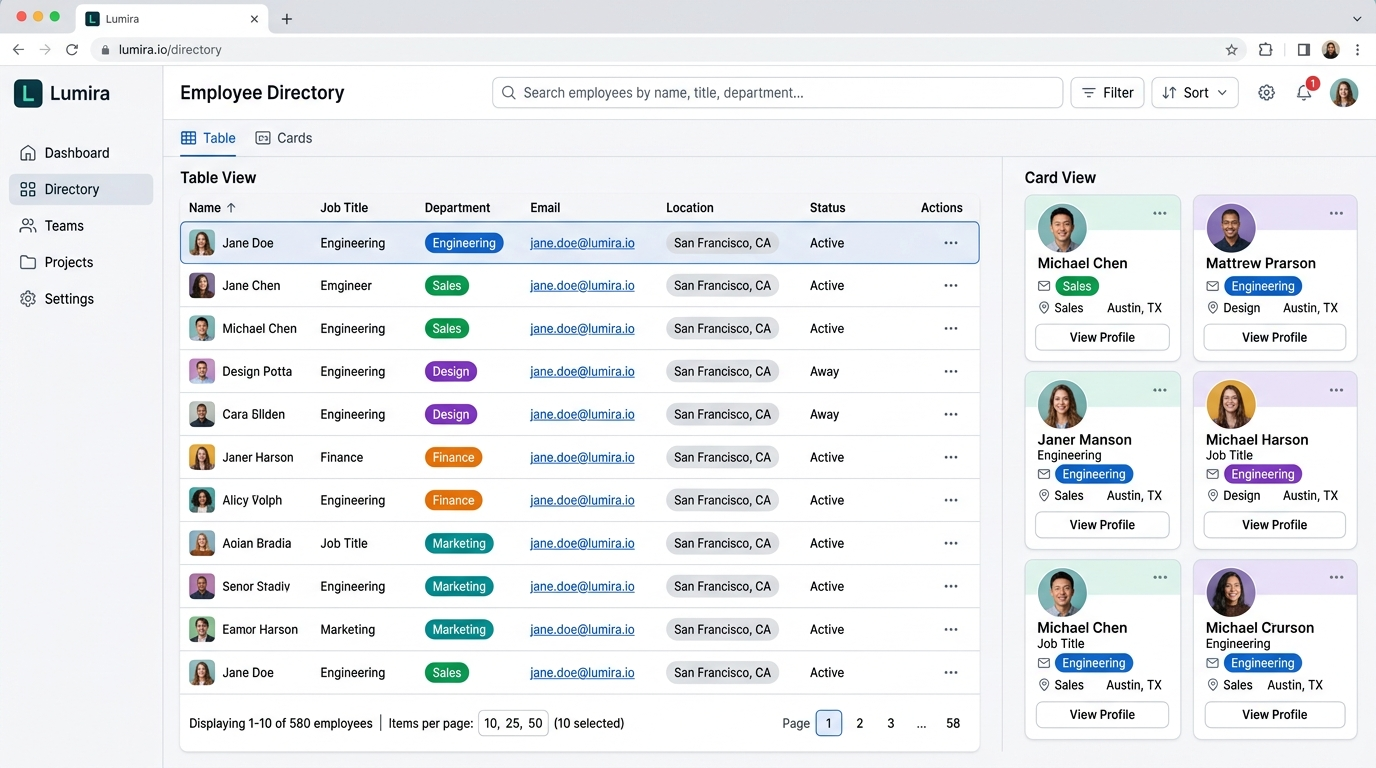
Task: Open a new browser tab
Action: [x=287, y=19]
